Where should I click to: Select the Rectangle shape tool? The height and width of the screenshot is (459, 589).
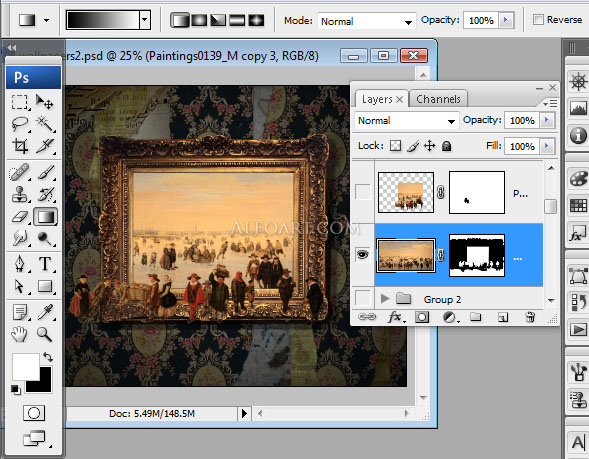(44, 286)
